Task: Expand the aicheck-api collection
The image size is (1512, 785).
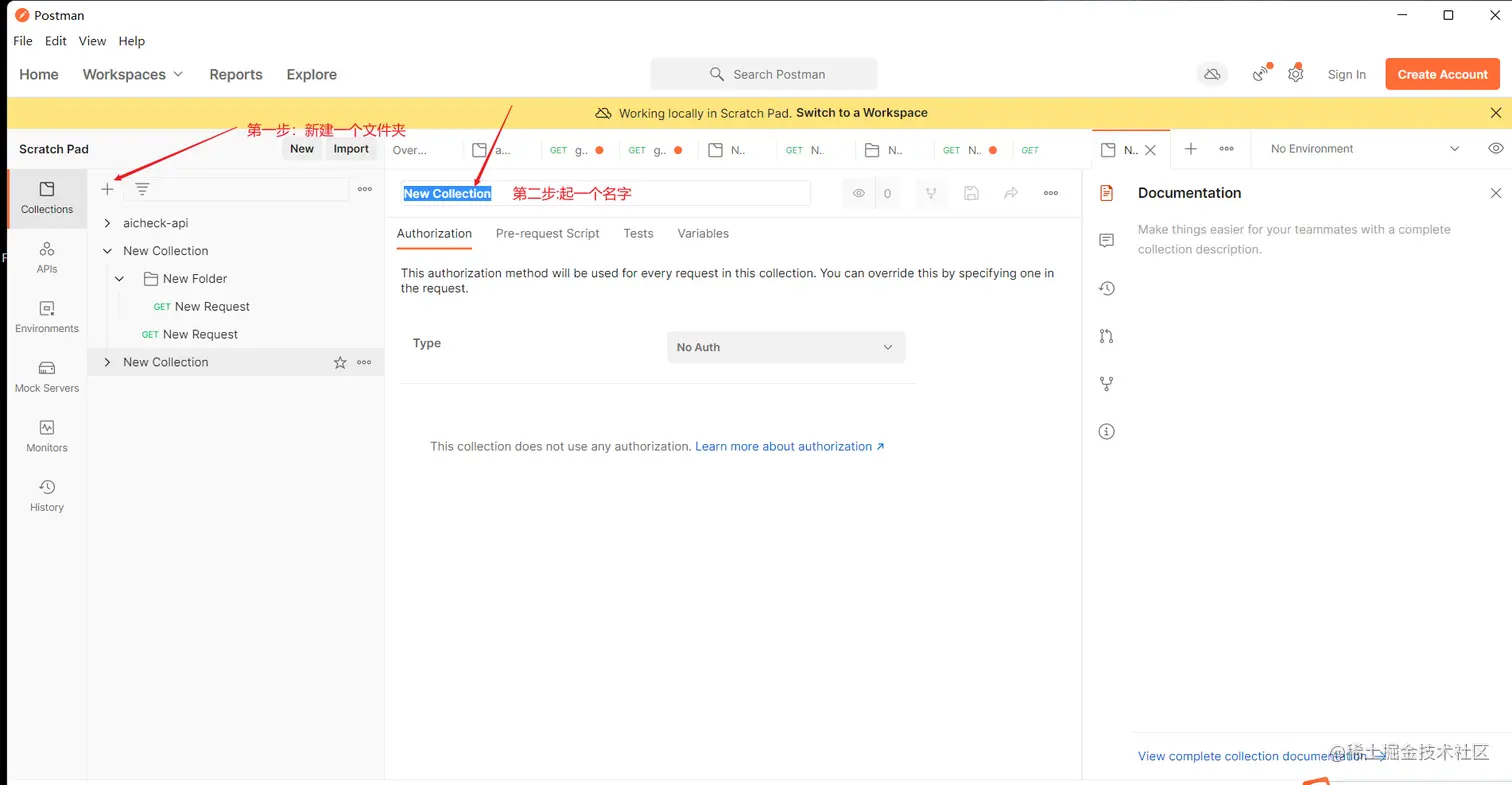Action: click(x=108, y=223)
